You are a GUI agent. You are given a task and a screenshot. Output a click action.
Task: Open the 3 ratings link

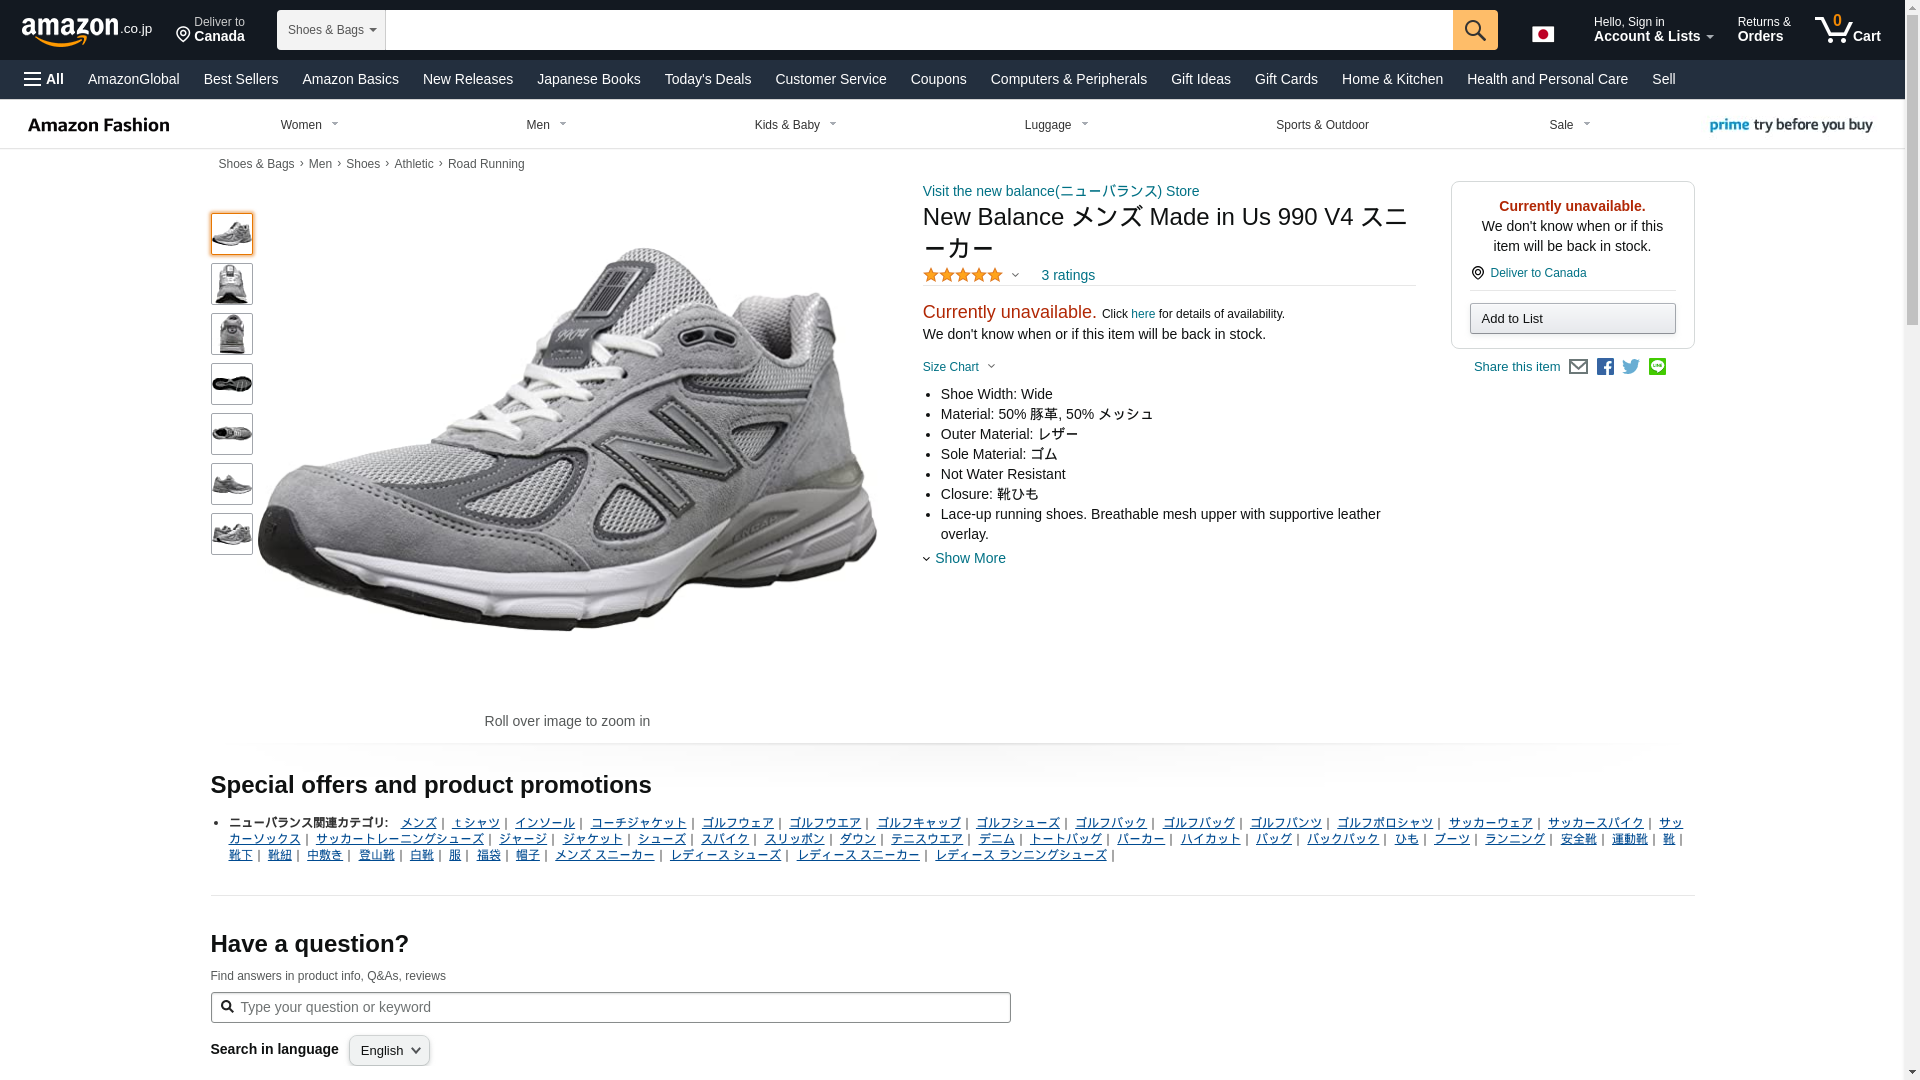click(x=1067, y=275)
